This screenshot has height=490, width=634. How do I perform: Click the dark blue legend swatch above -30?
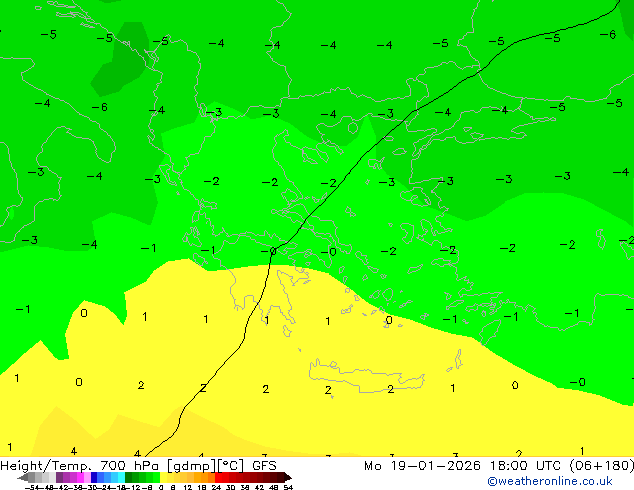point(94,477)
